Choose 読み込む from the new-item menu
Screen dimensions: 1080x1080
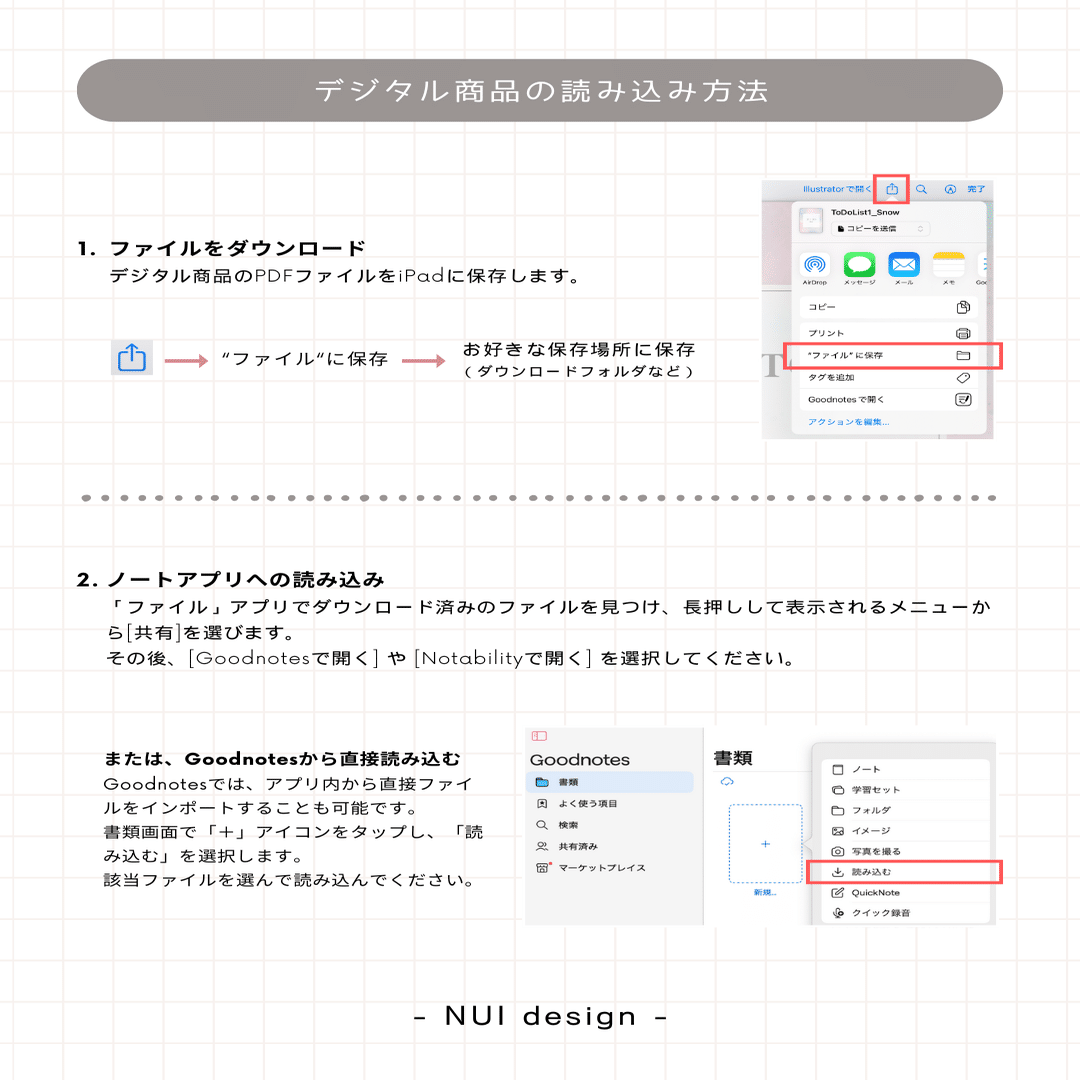(x=906, y=872)
